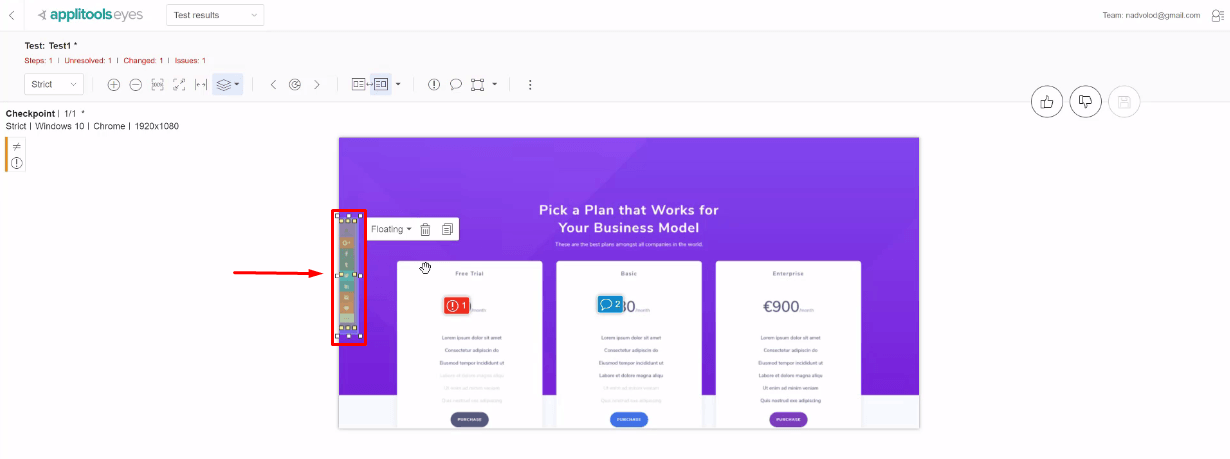Click 'Issues: 1' status text

tap(189, 61)
